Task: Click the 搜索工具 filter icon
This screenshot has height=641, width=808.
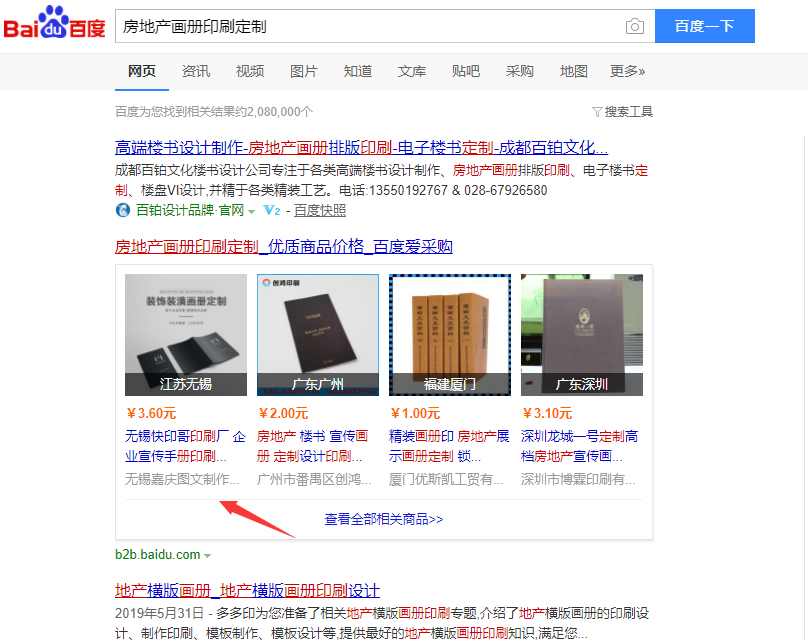Action: click(597, 112)
